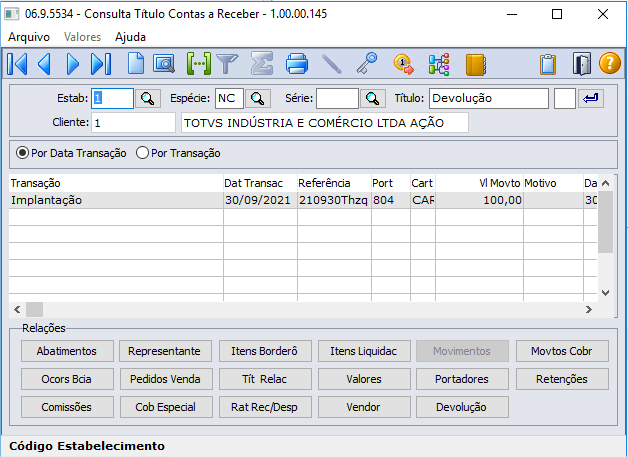
Task: Select the Implantação transaction row
Action: [x=303, y=200]
